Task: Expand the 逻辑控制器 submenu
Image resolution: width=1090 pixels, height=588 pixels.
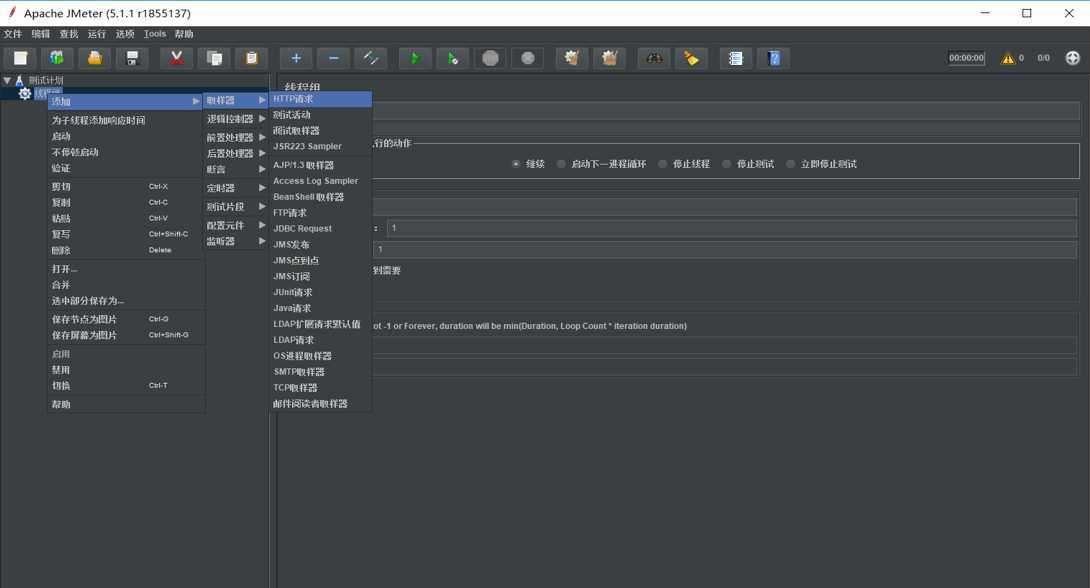Action: point(236,119)
